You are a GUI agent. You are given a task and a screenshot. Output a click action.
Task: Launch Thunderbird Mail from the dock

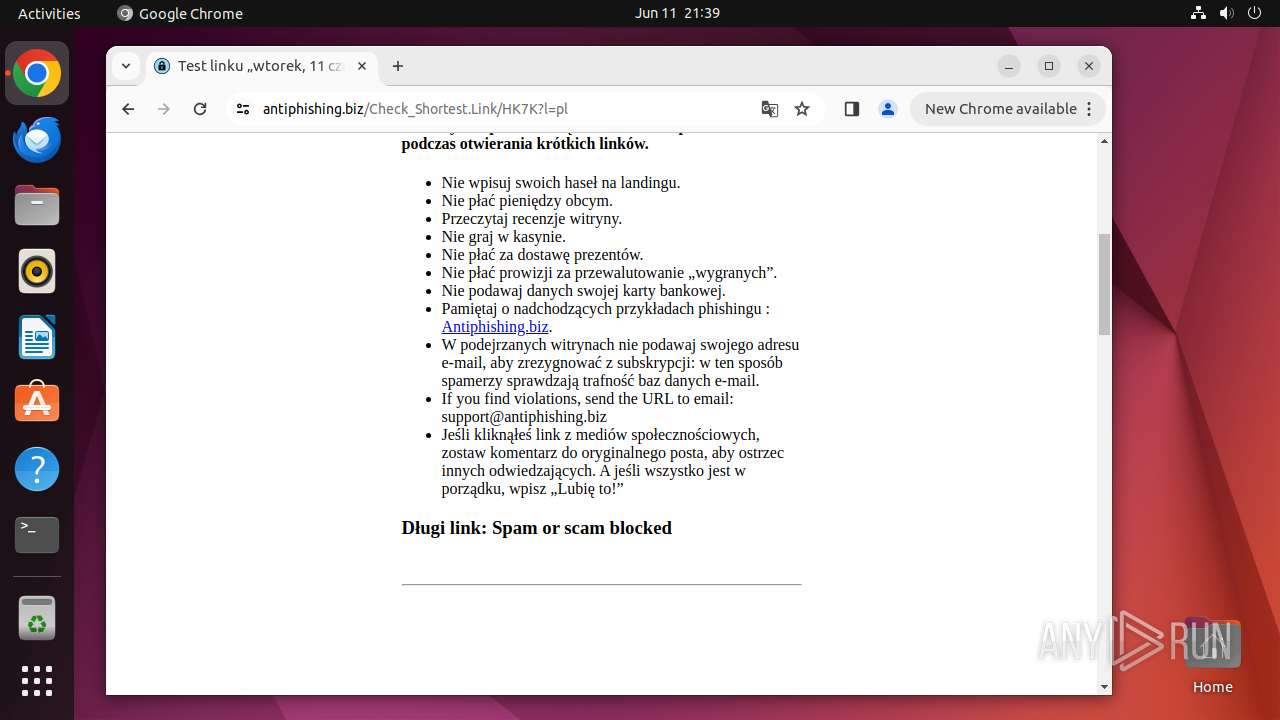click(x=37, y=139)
